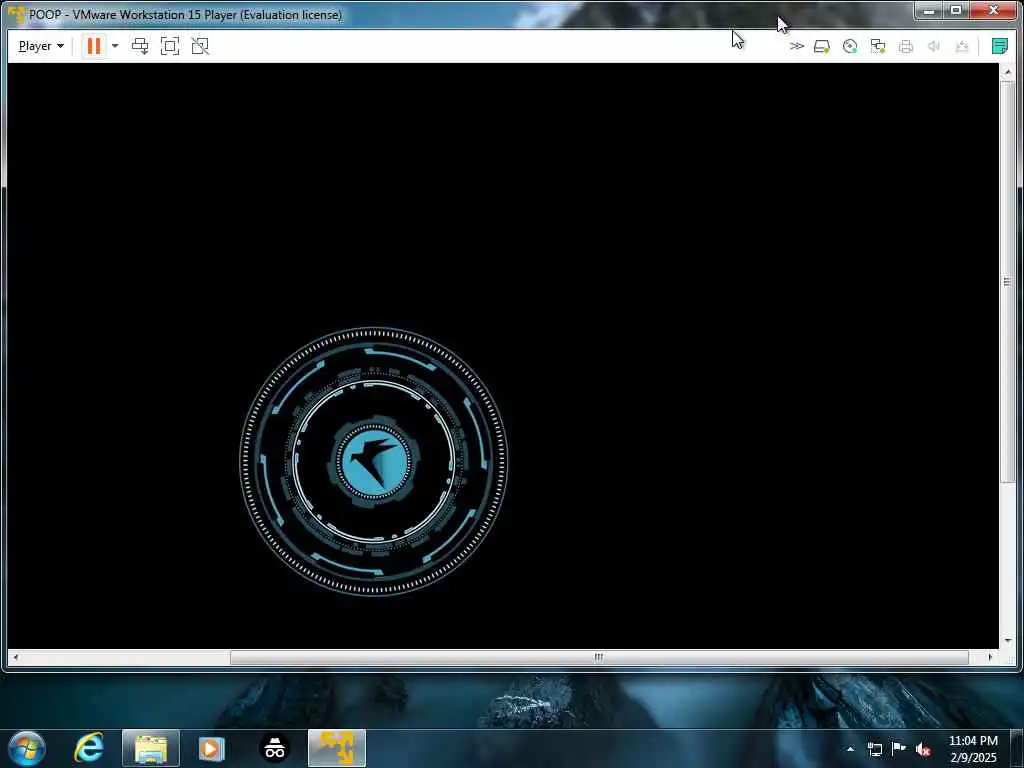The image size is (1024, 768).
Task: Open Windows Media Player from taskbar
Action: click(212, 748)
